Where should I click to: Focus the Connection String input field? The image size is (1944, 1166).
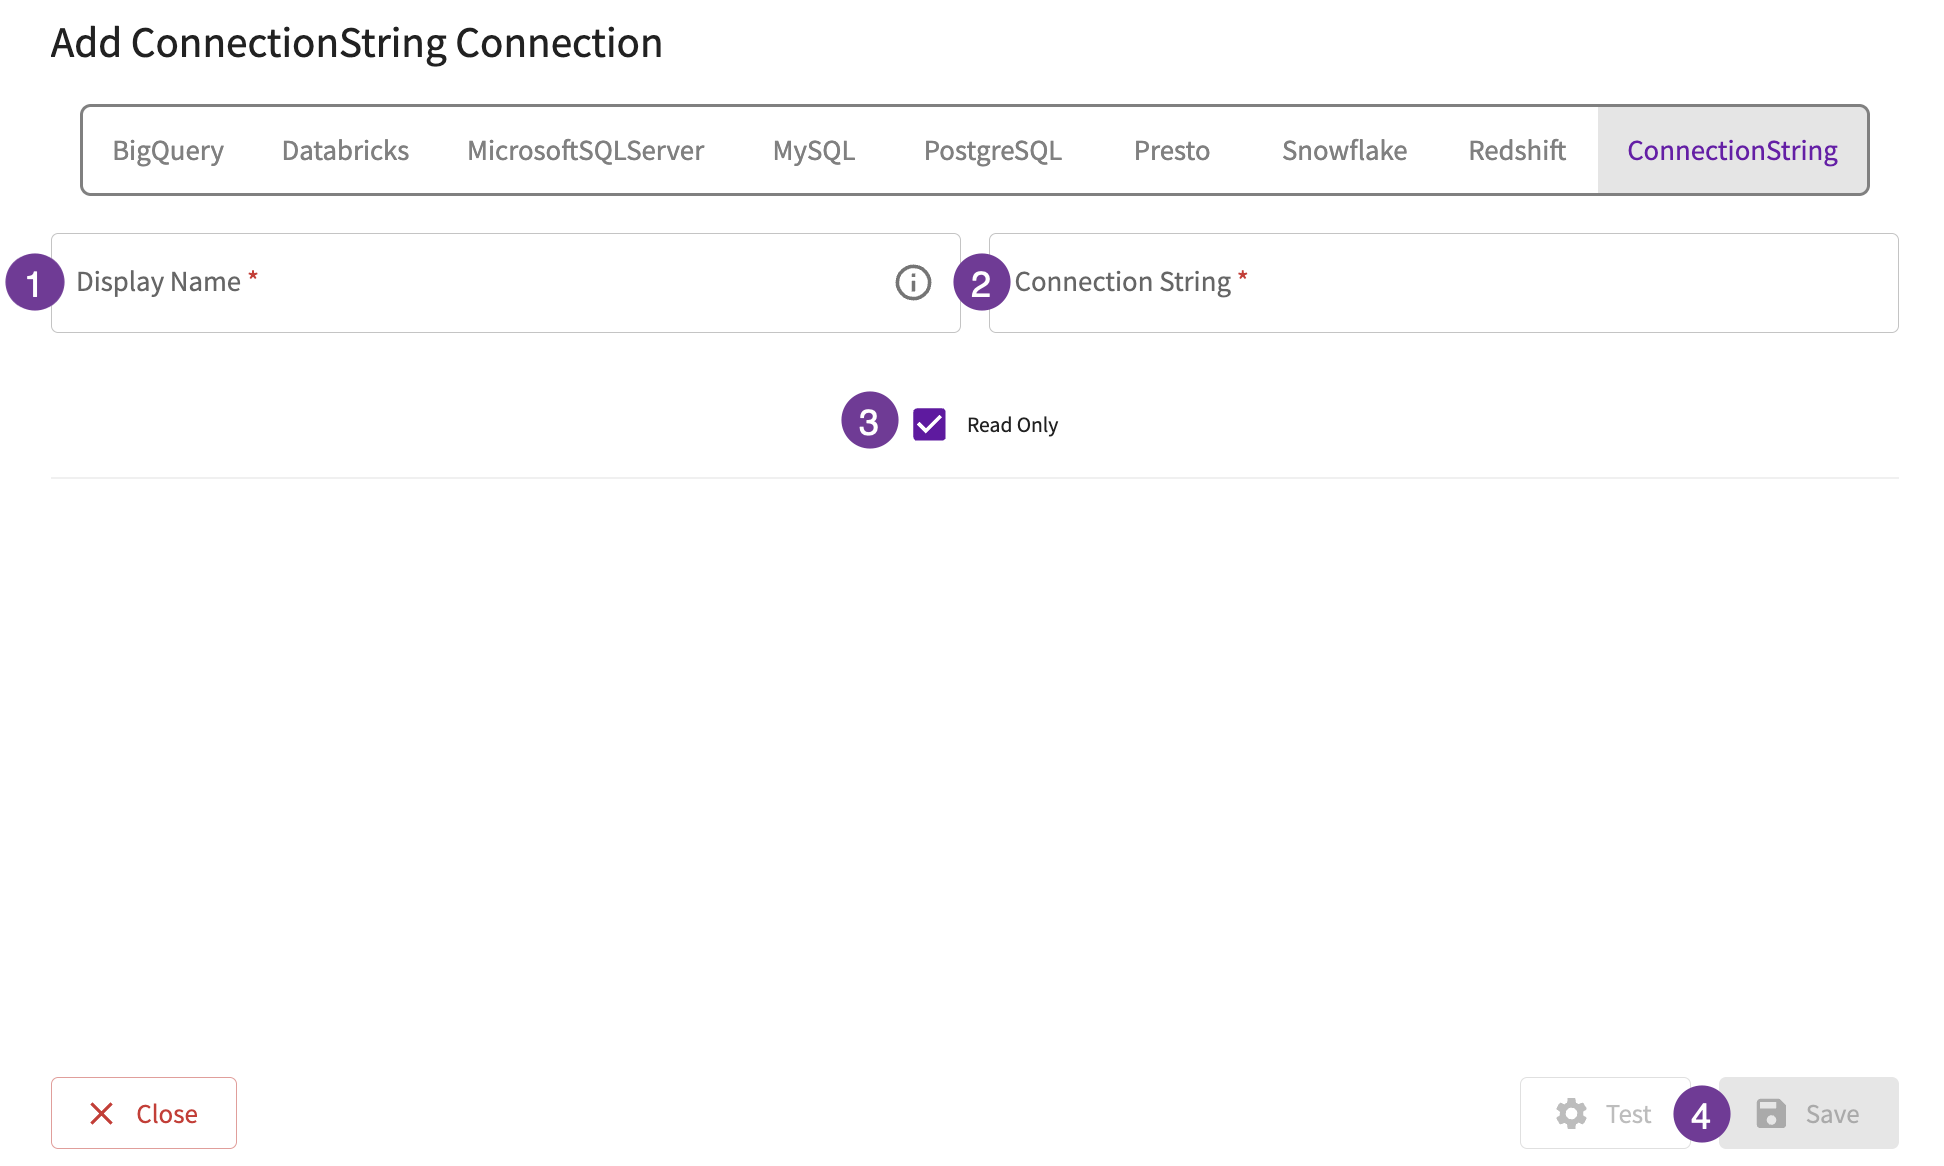point(1444,283)
